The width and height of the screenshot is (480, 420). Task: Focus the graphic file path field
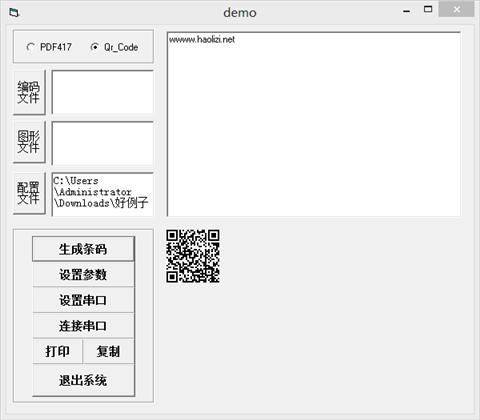click(103, 143)
